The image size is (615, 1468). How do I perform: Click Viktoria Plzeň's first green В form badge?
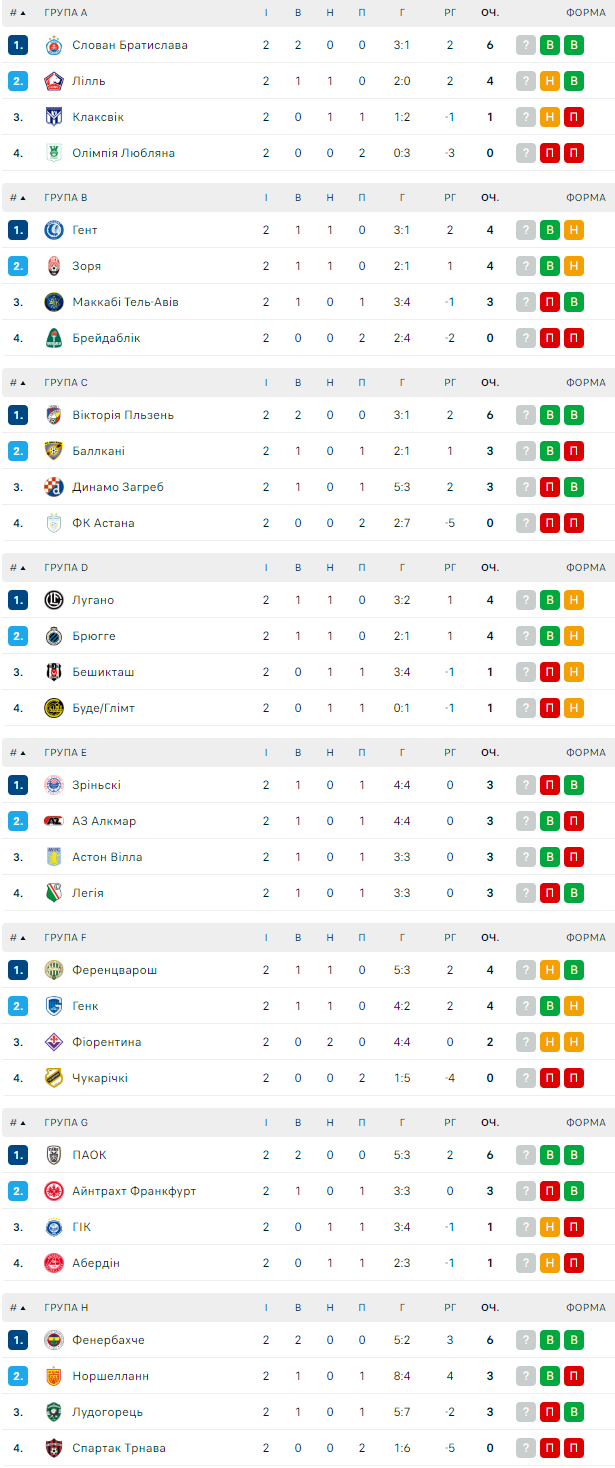click(x=549, y=415)
